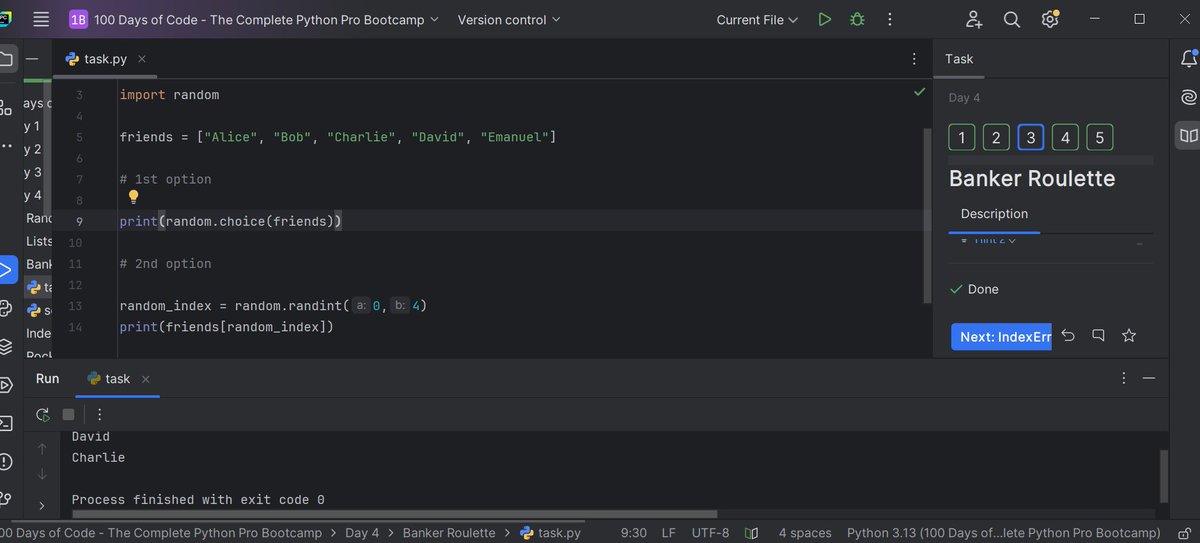
Task: Toggle the status bar column selection icon
Action: 753,533
